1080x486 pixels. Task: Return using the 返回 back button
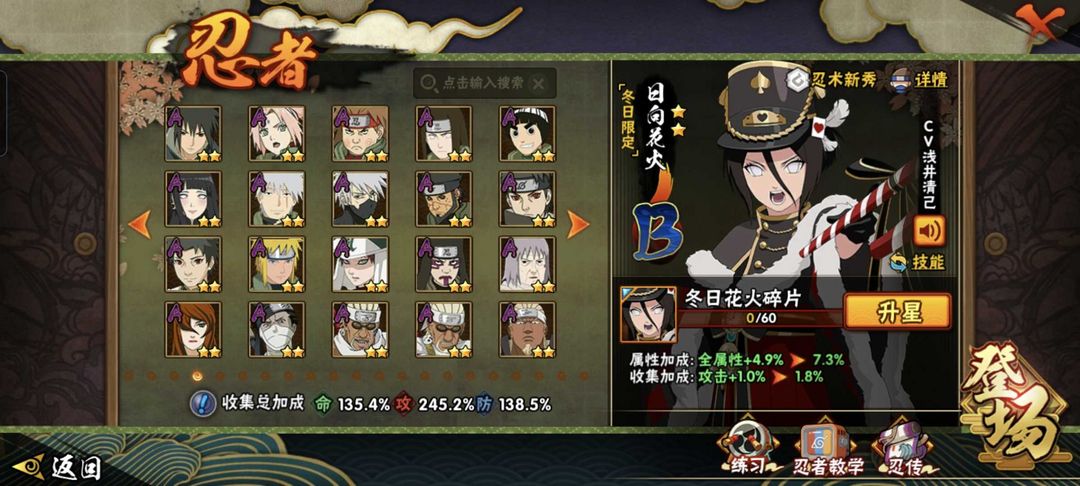[58, 467]
